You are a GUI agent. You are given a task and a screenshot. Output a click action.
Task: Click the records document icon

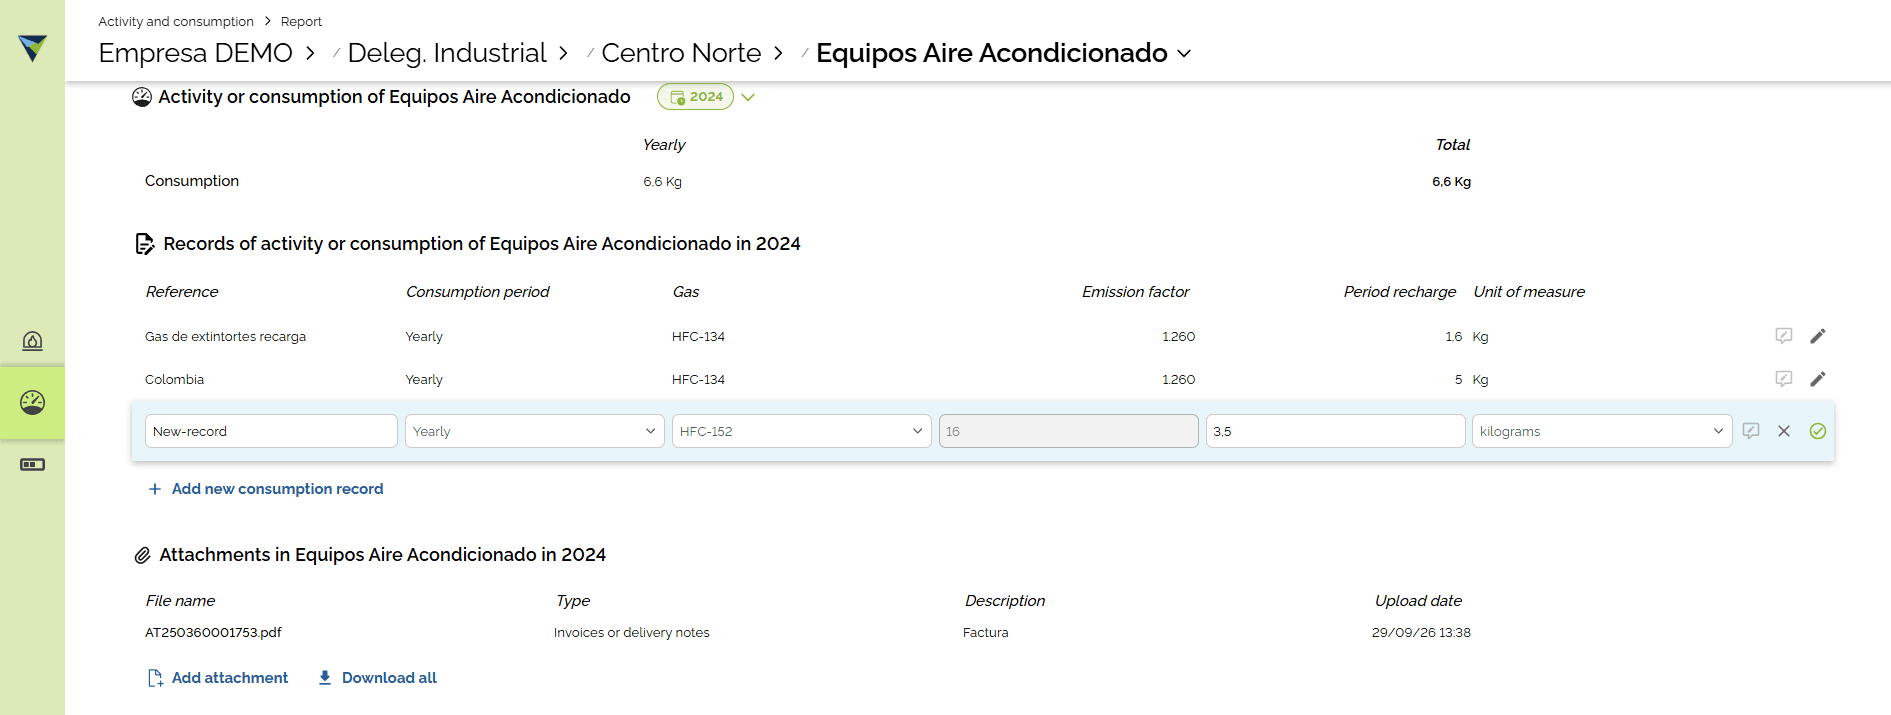click(x=145, y=244)
